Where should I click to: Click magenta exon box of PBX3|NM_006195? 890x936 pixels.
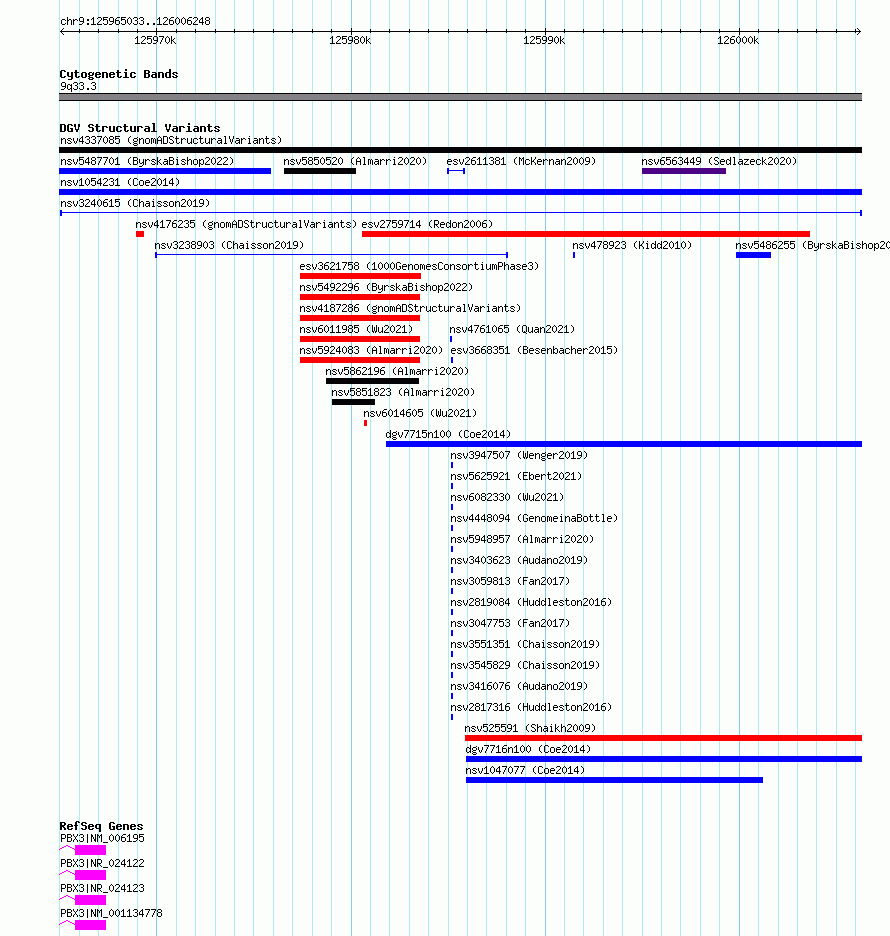point(90,850)
